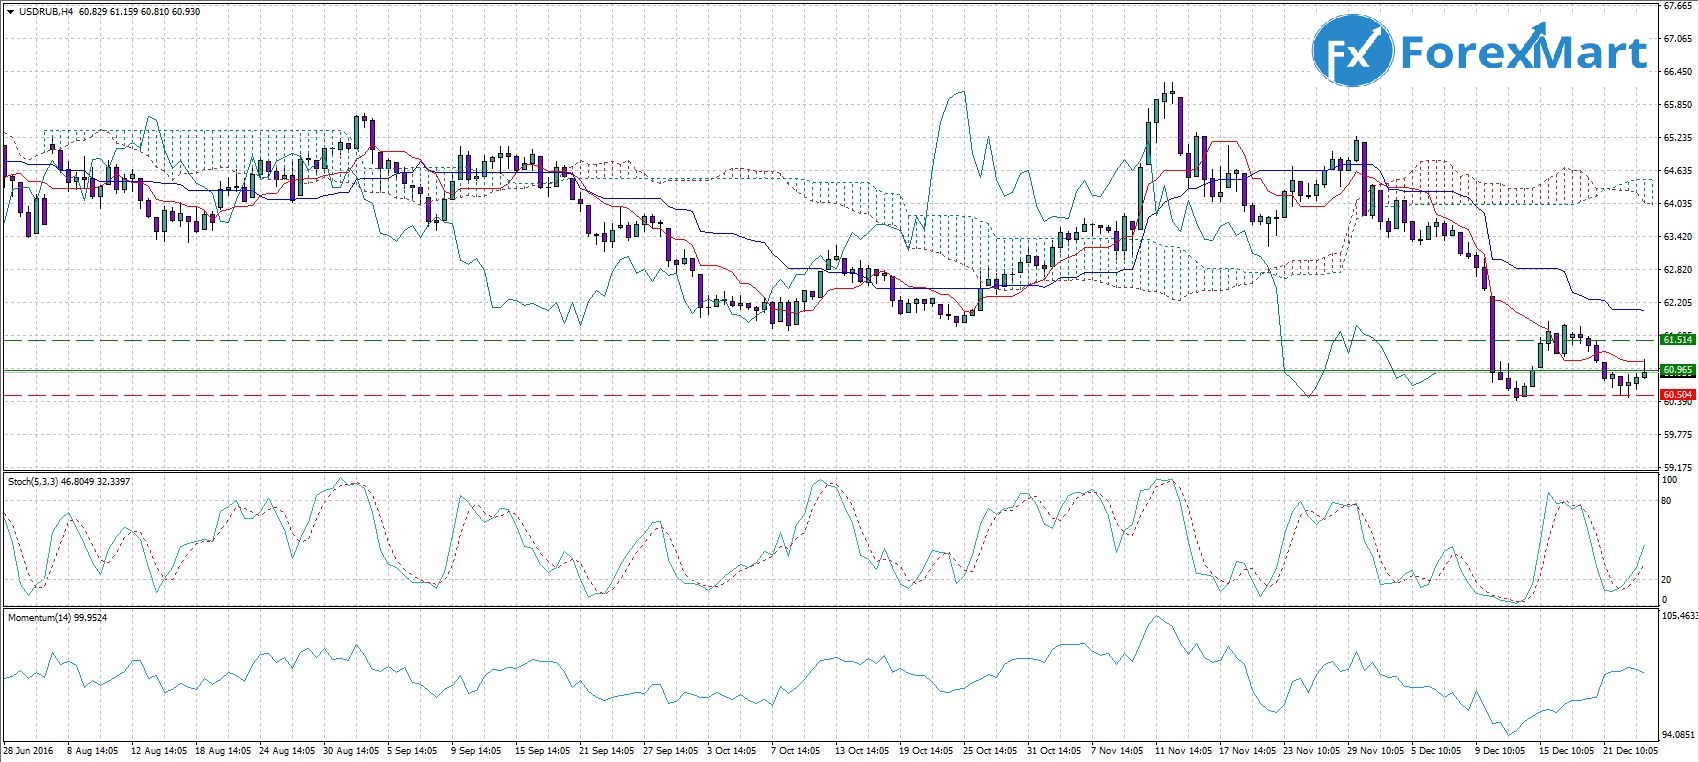Viewport: 1699px width, 762px height.
Task: Click the 27 Sep 14:05 date label
Action: tap(672, 750)
